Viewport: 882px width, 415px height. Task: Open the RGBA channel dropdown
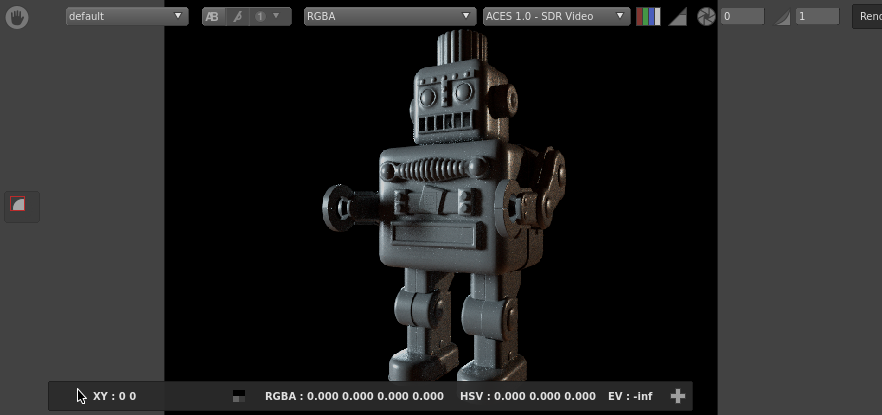pos(389,16)
